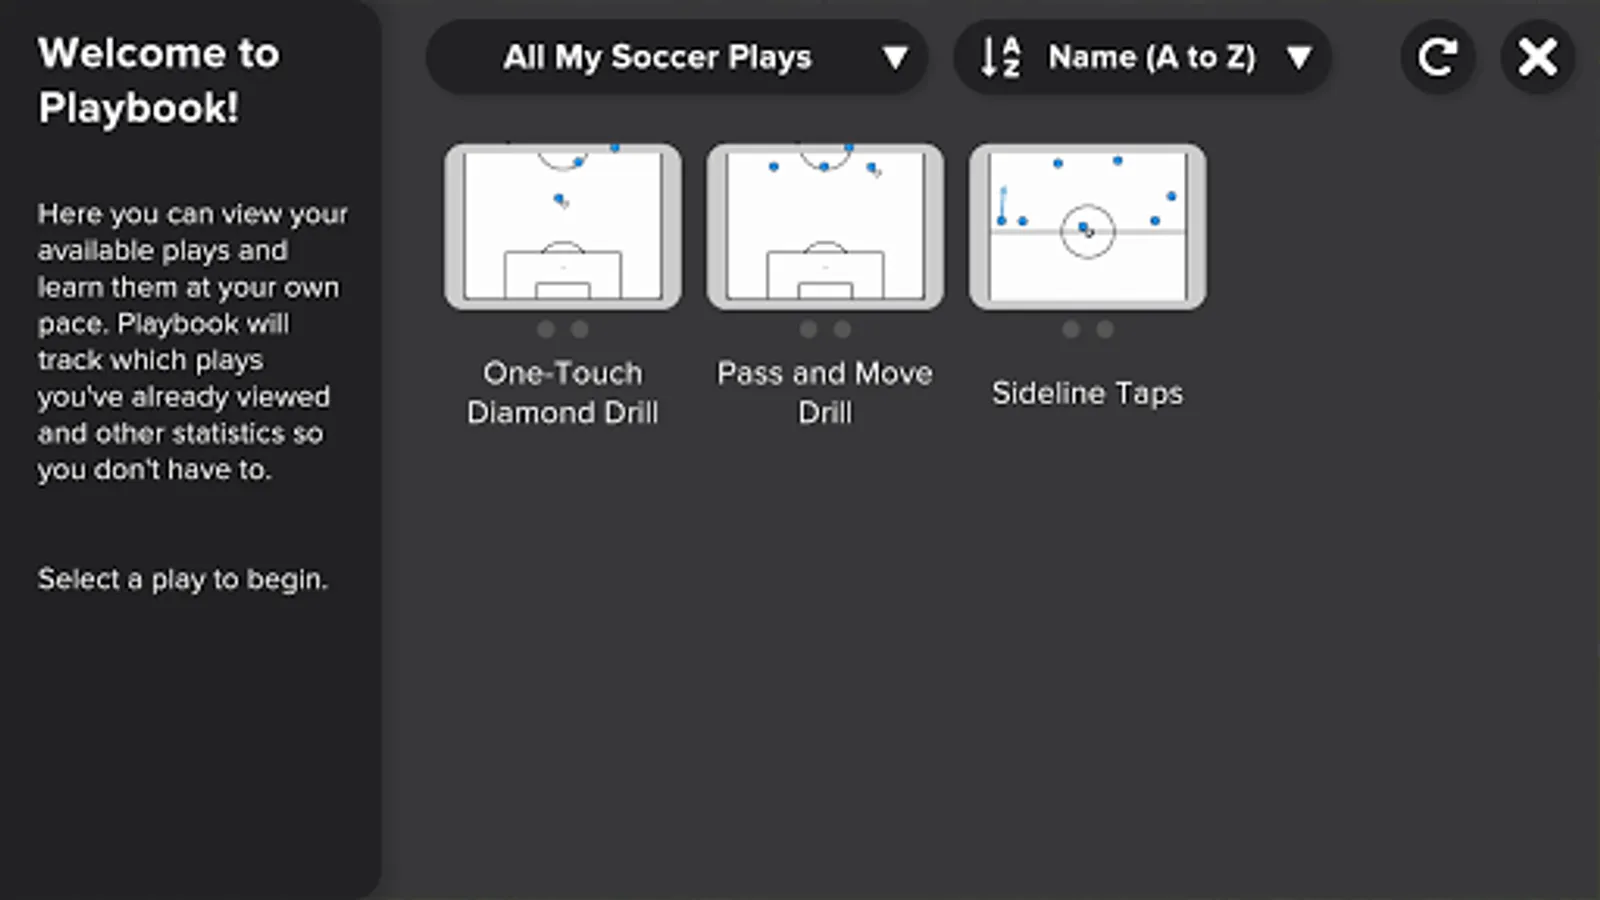Image resolution: width=1600 pixels, height=900 pixels.
Task: Open the All My Soccer Plays dropdown
Action: click(657, 57)
